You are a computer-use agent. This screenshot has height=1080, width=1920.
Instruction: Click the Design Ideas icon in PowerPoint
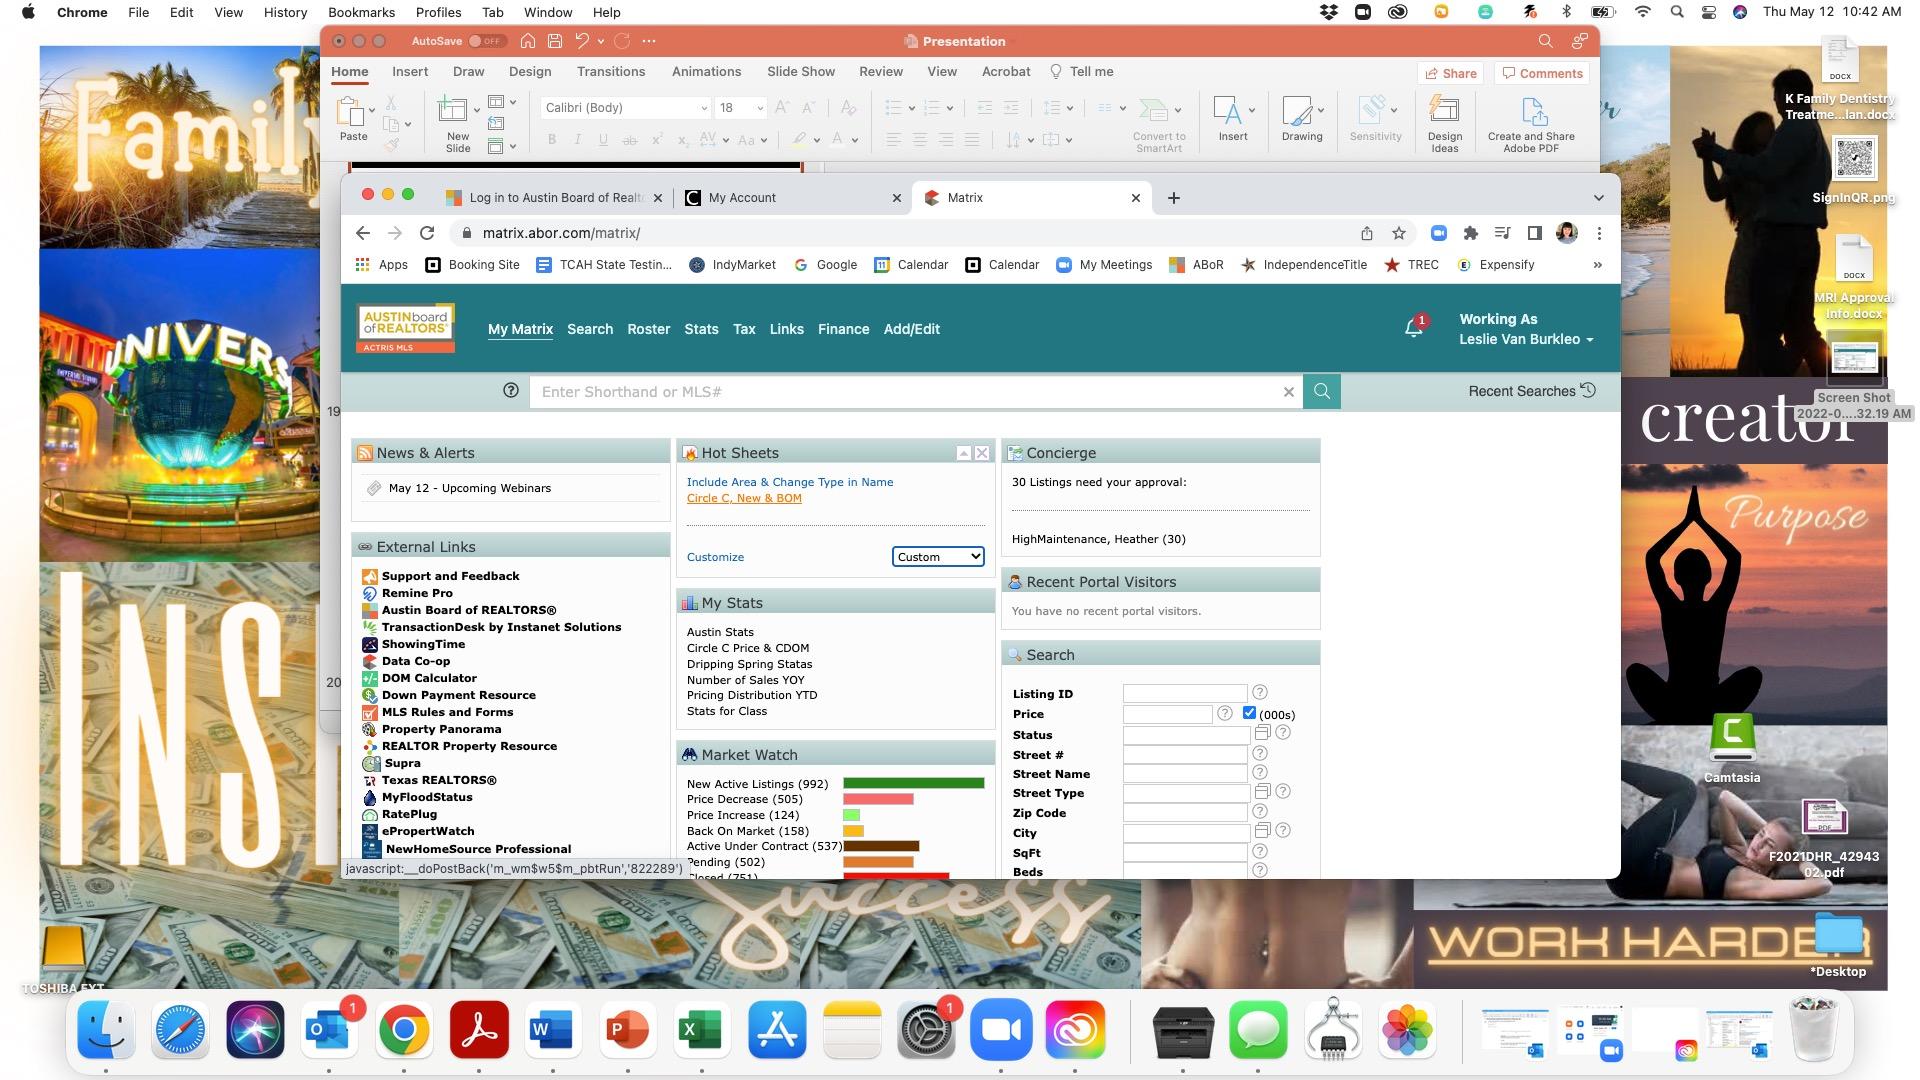tap(1444, 110)
